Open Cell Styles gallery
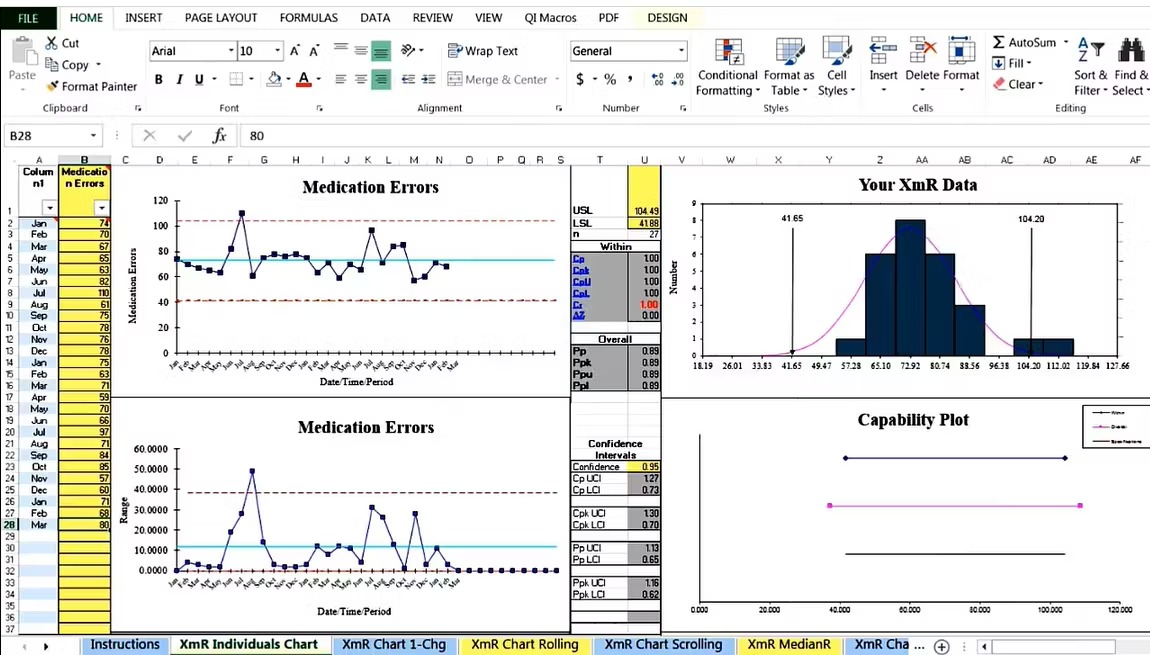Viewport: 1150px width, 655px height. [837, 67]
